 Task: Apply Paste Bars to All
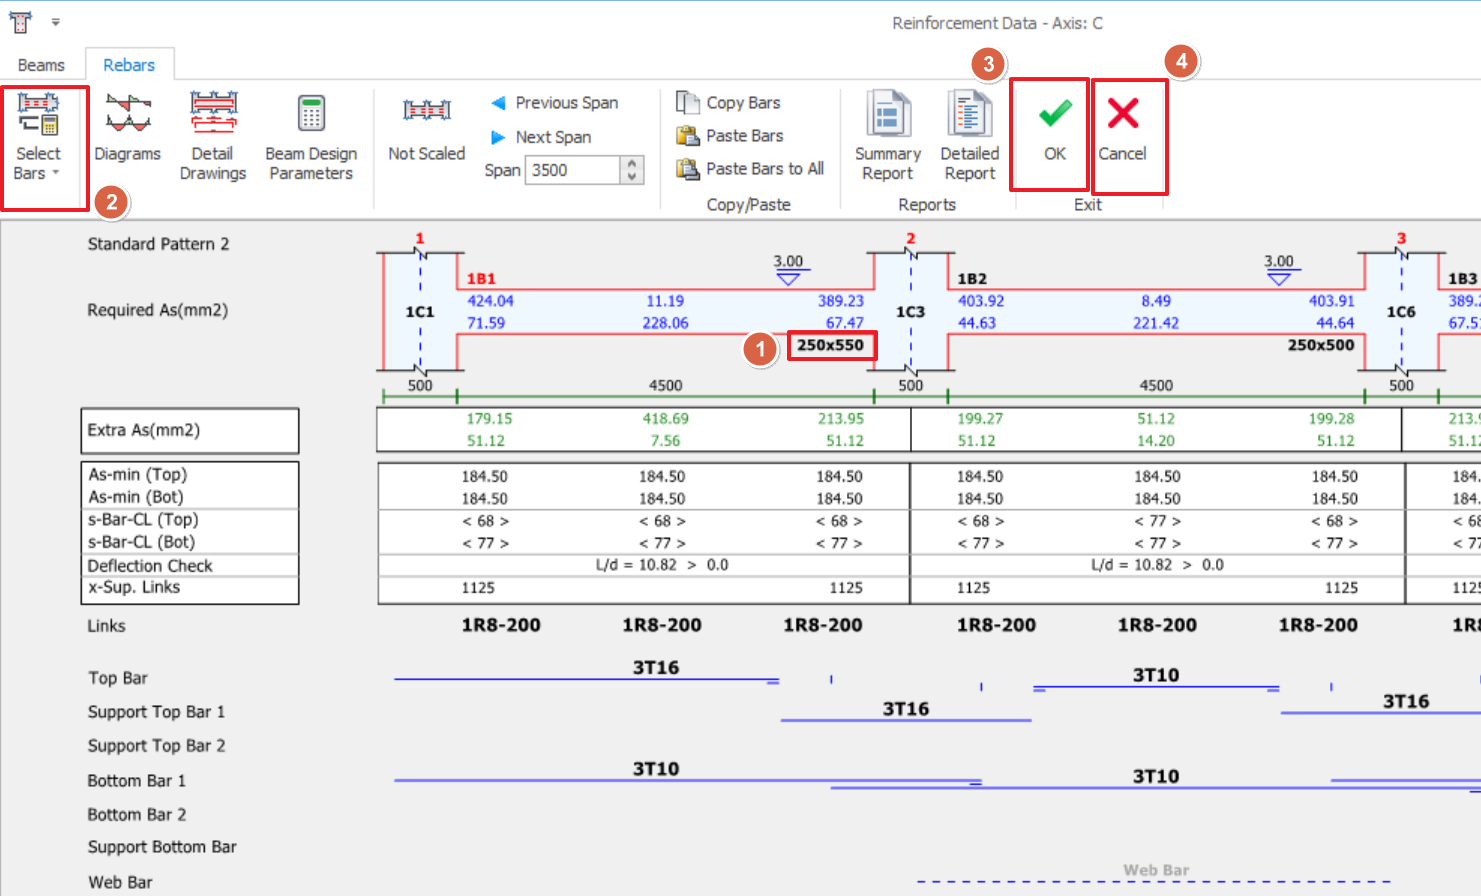coord(752,169)
